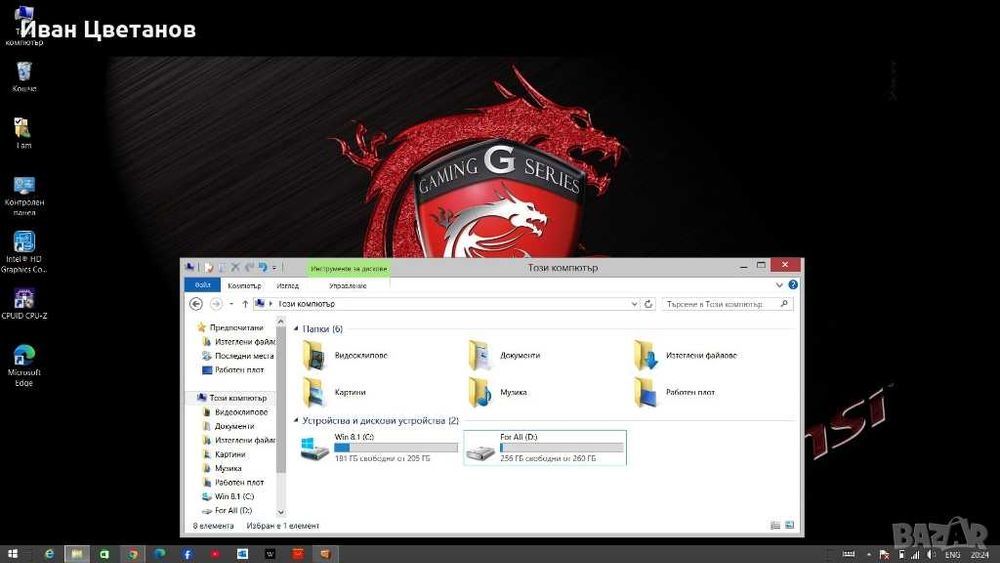Switch to the Компютър ribbon tab

(244, 286)
